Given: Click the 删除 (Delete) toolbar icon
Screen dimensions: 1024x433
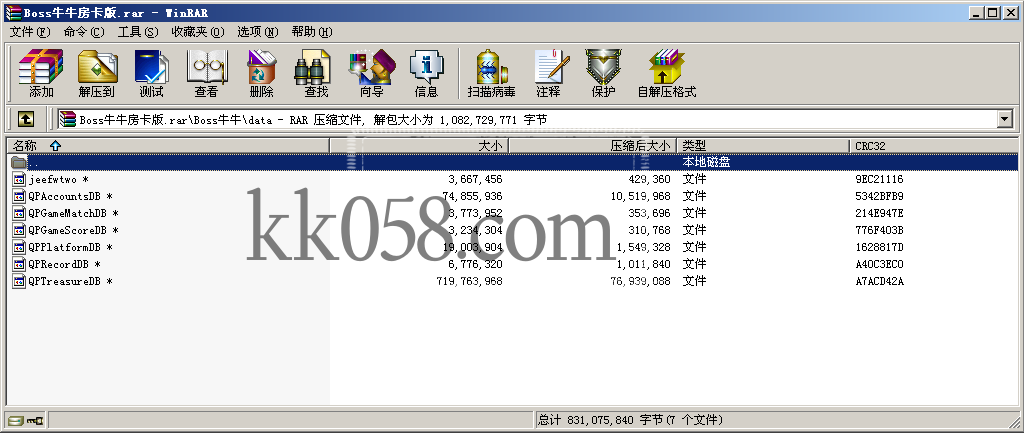Looking at the screenshot, I should point(261,67).
